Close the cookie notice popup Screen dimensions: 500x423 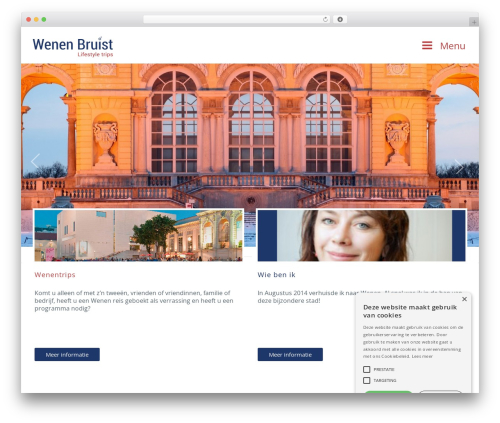464,299
